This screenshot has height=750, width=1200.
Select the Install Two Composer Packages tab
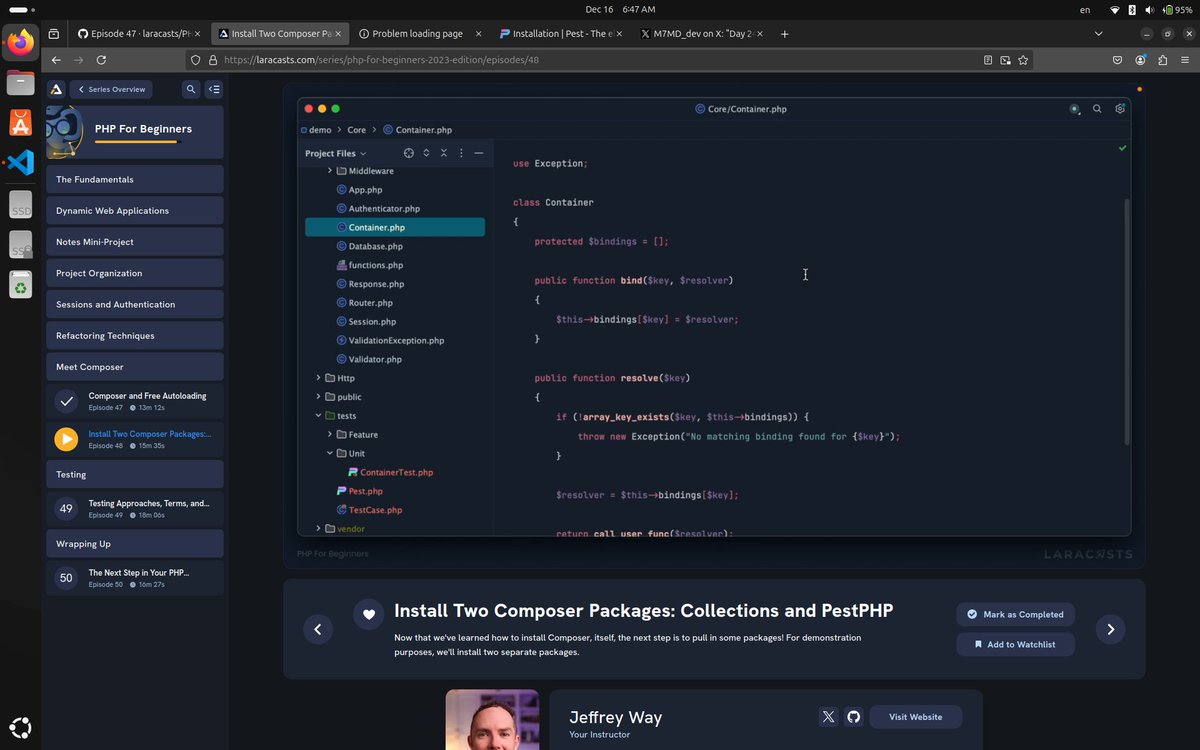click(280, 34)
